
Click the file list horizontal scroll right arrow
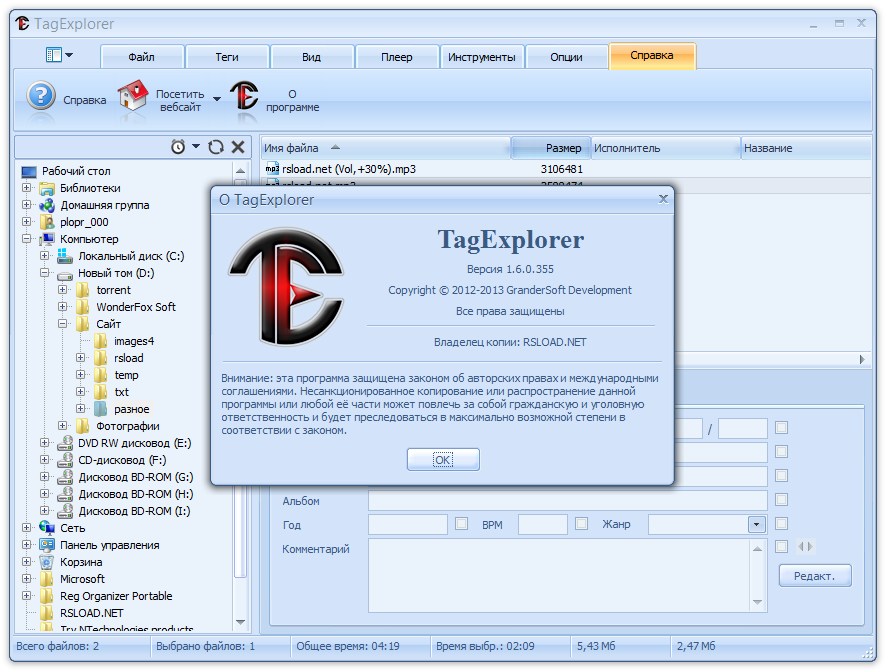point(862,359)
